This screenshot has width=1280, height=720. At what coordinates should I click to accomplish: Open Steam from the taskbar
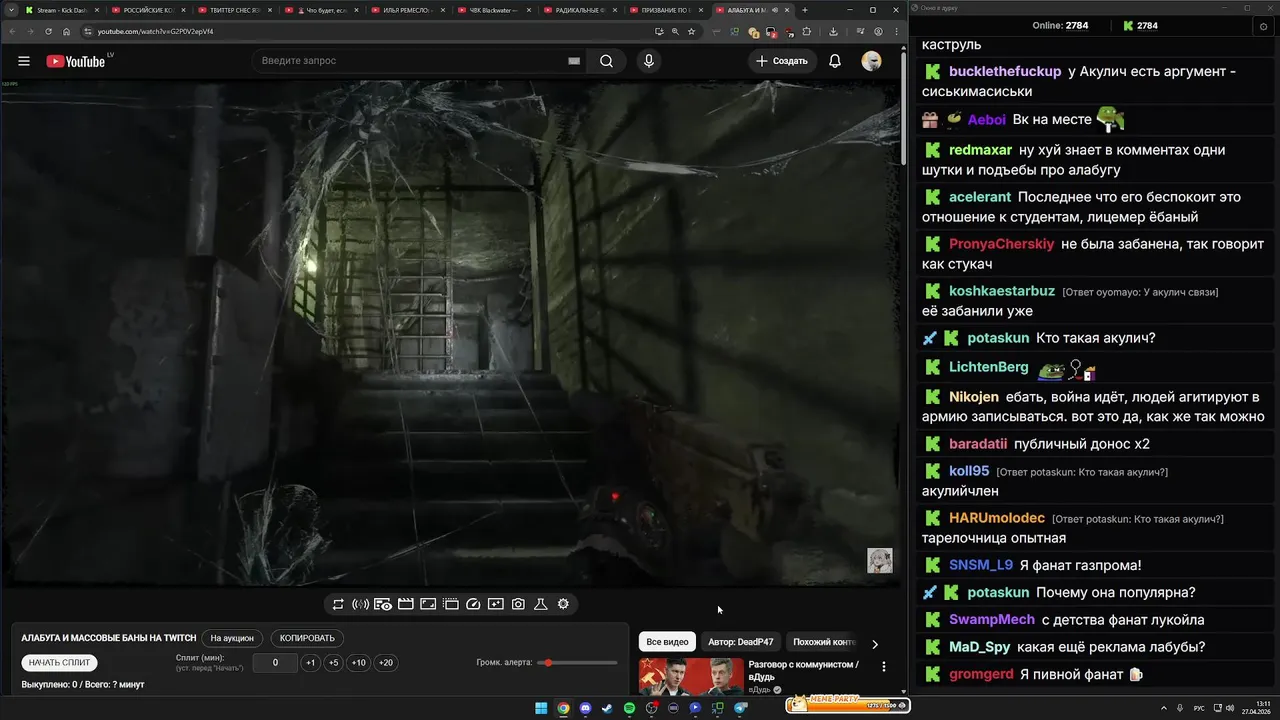607,708
